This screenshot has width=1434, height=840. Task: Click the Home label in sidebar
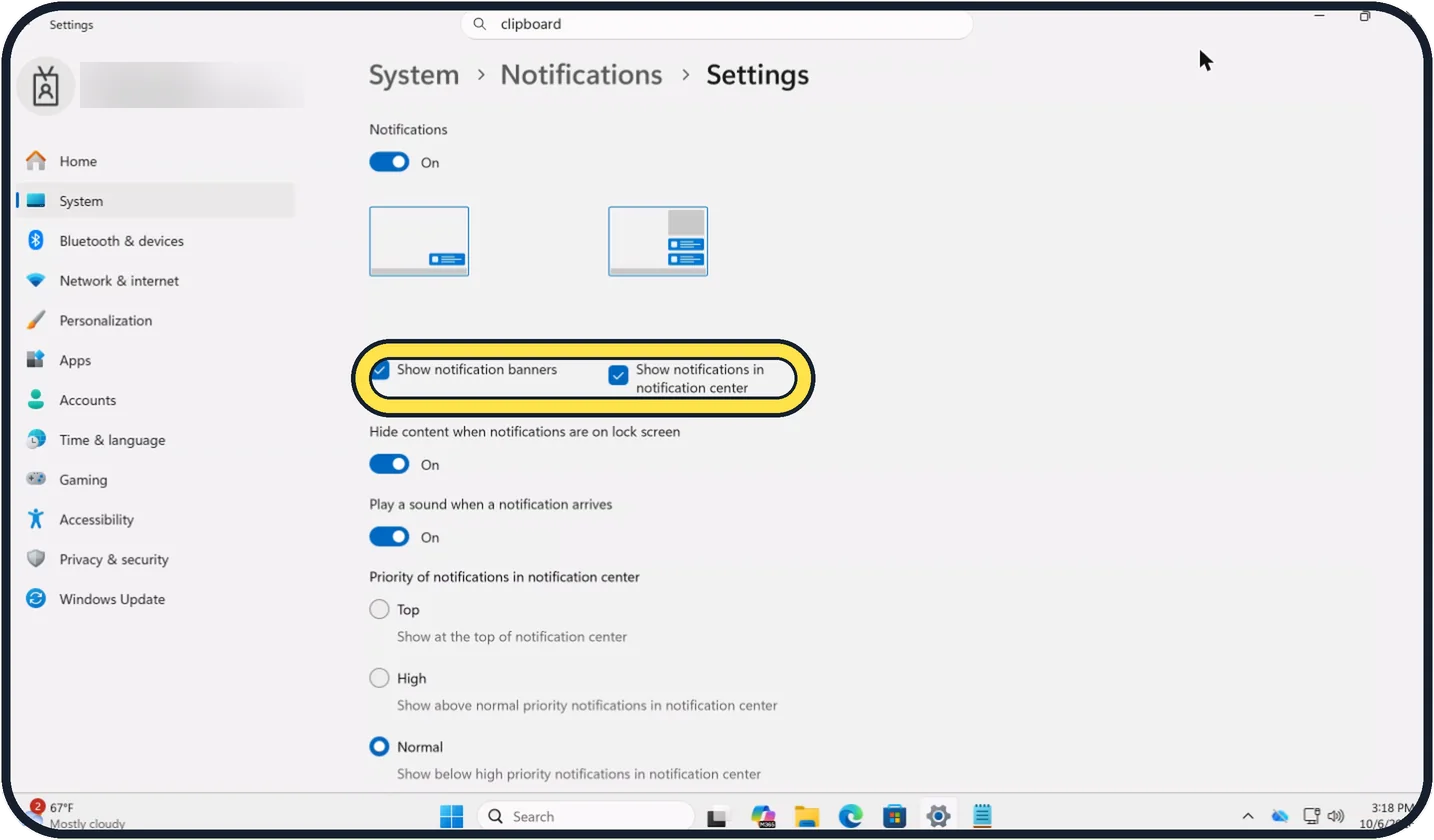point(78,161)
